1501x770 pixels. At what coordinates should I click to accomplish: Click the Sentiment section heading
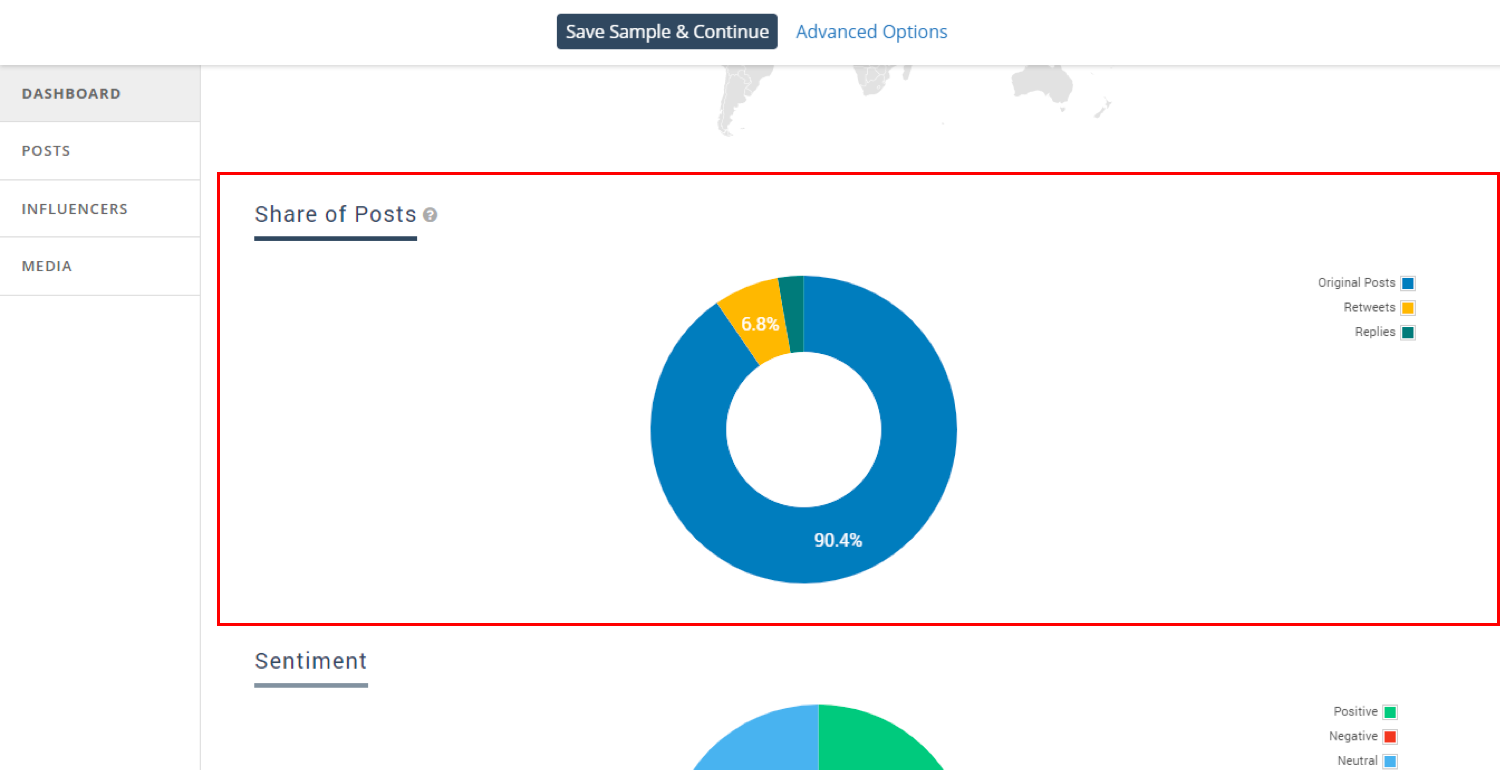pos(311,661)
